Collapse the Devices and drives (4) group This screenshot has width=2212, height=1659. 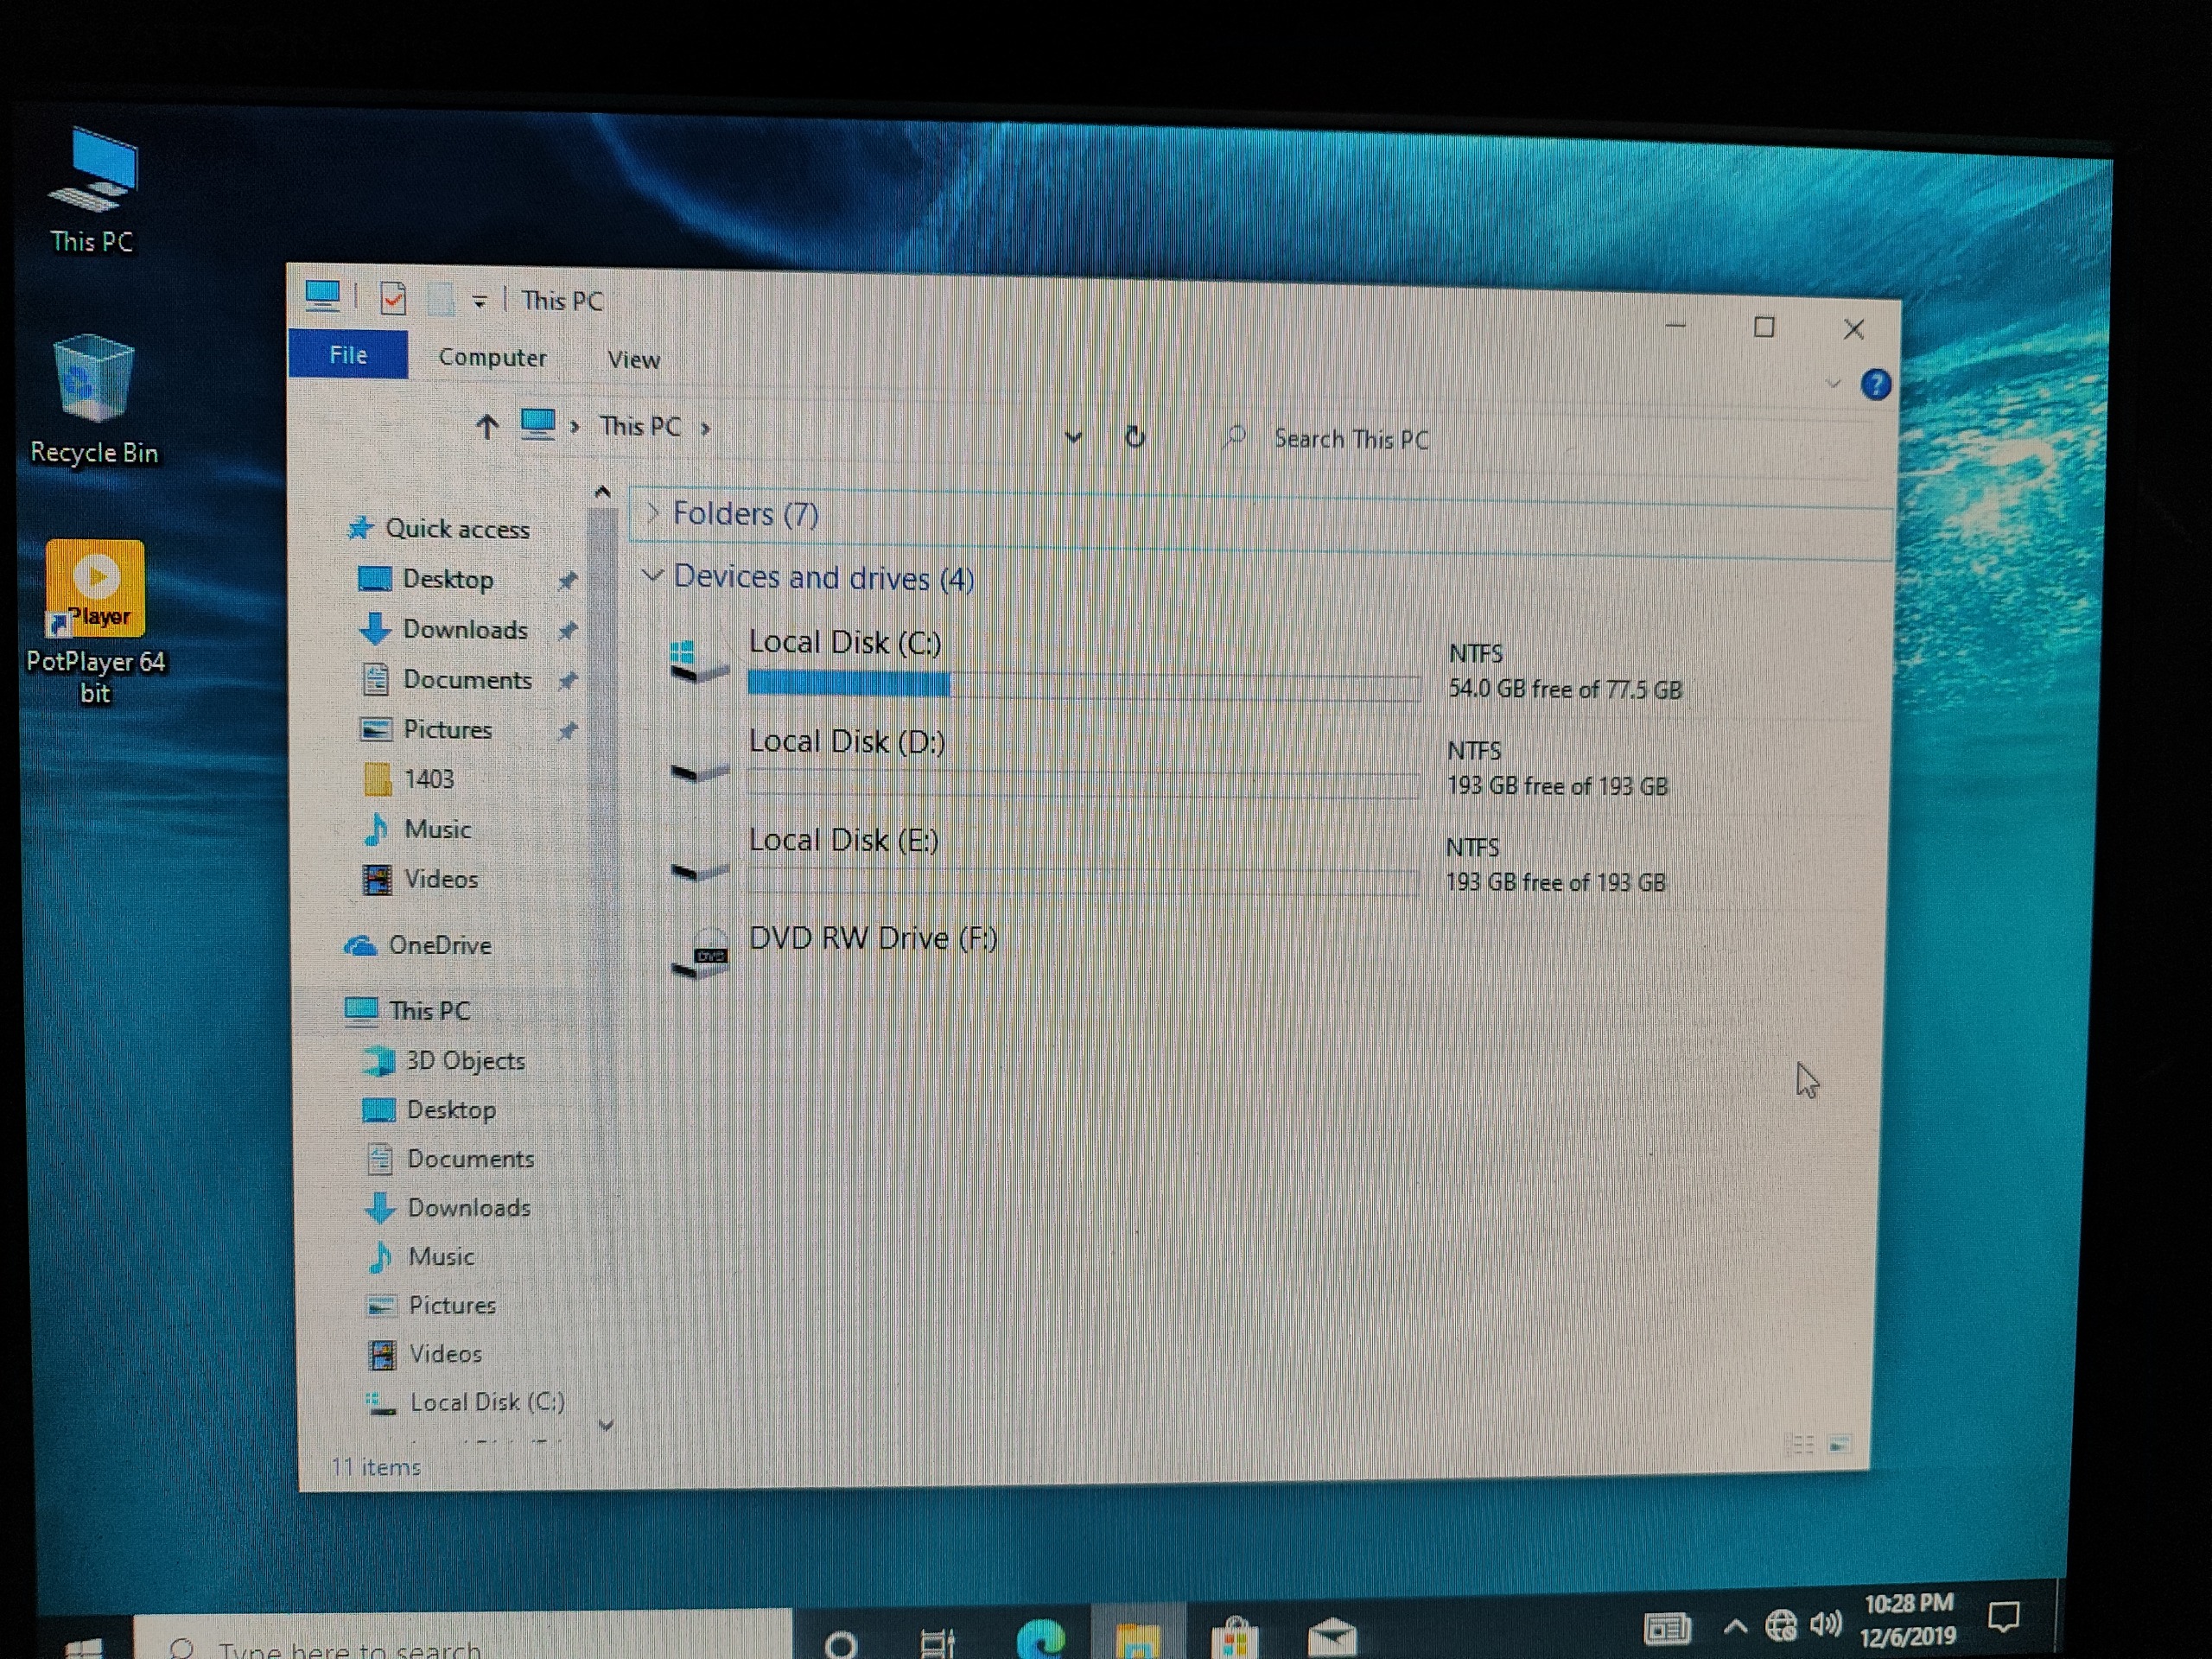(x=652, y=576)
